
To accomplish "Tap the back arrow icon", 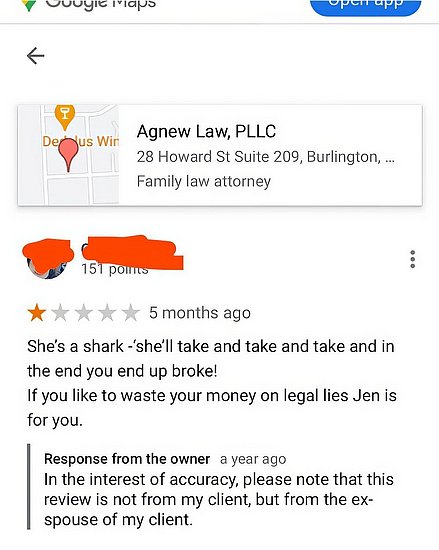I will click(35, 56).
